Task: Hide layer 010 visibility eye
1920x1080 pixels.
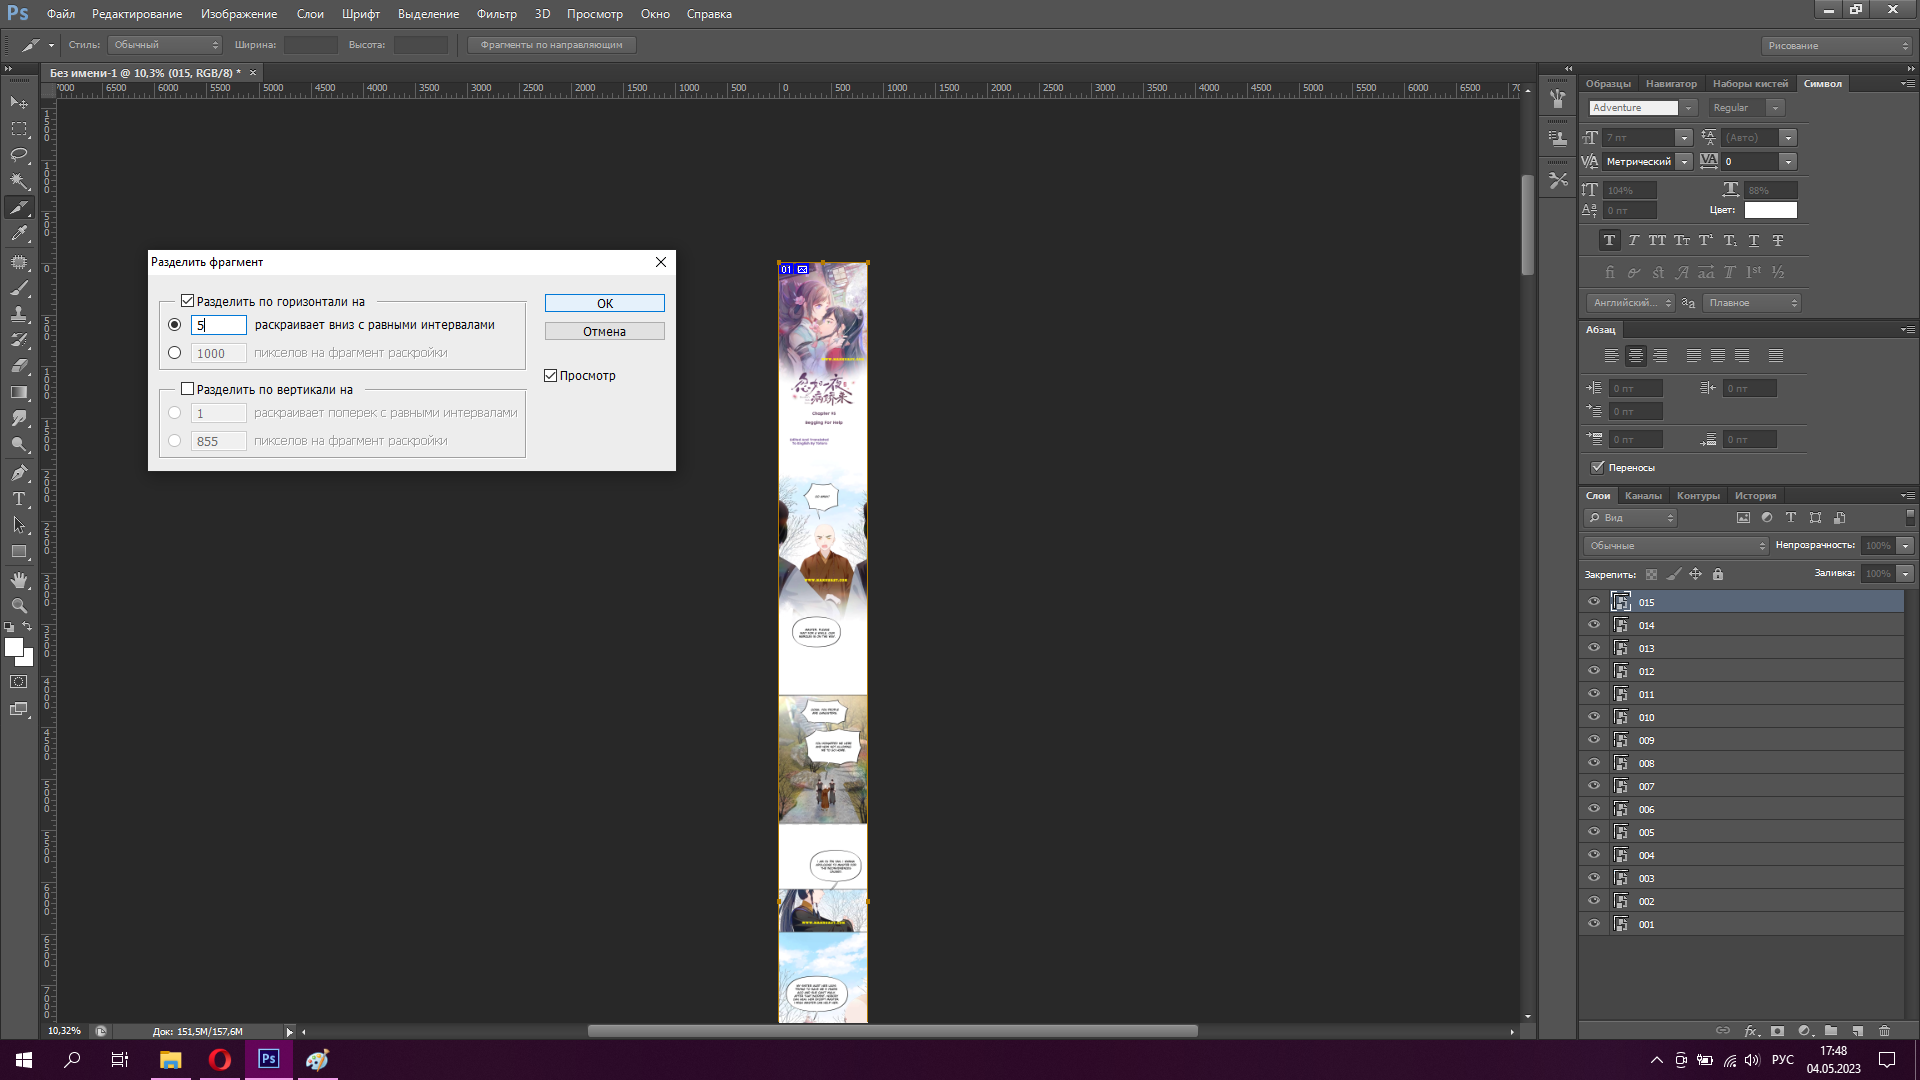Action: (x=1594, y=717)
